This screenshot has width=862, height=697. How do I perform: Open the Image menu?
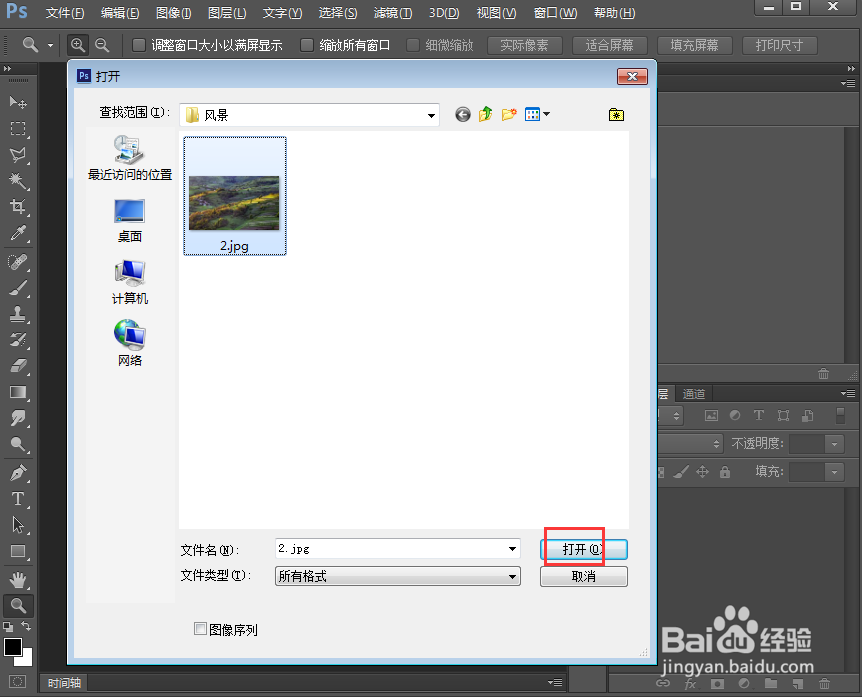(x=174, y=13)
